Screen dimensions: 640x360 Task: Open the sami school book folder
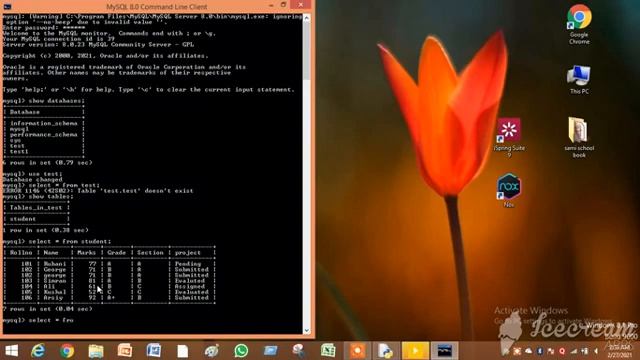tap(579, 138)
